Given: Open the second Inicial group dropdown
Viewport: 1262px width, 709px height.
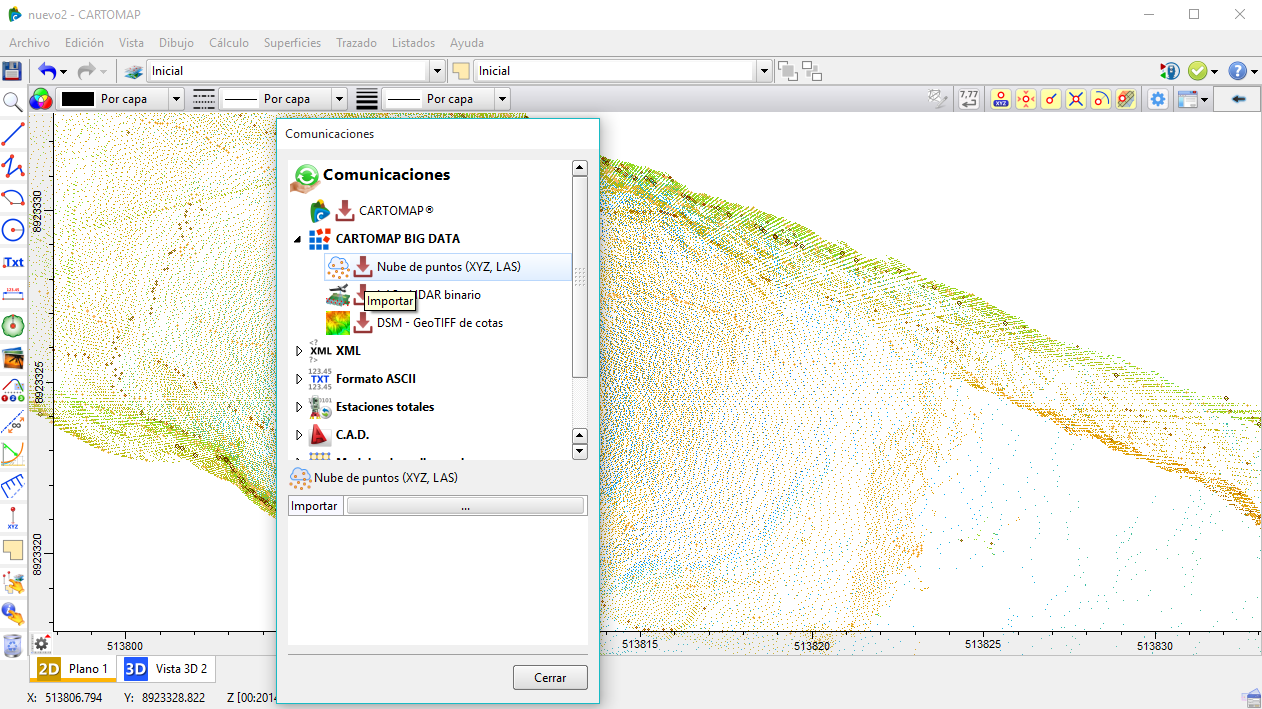Looking at the screenshot, I should tap(765, 71).
